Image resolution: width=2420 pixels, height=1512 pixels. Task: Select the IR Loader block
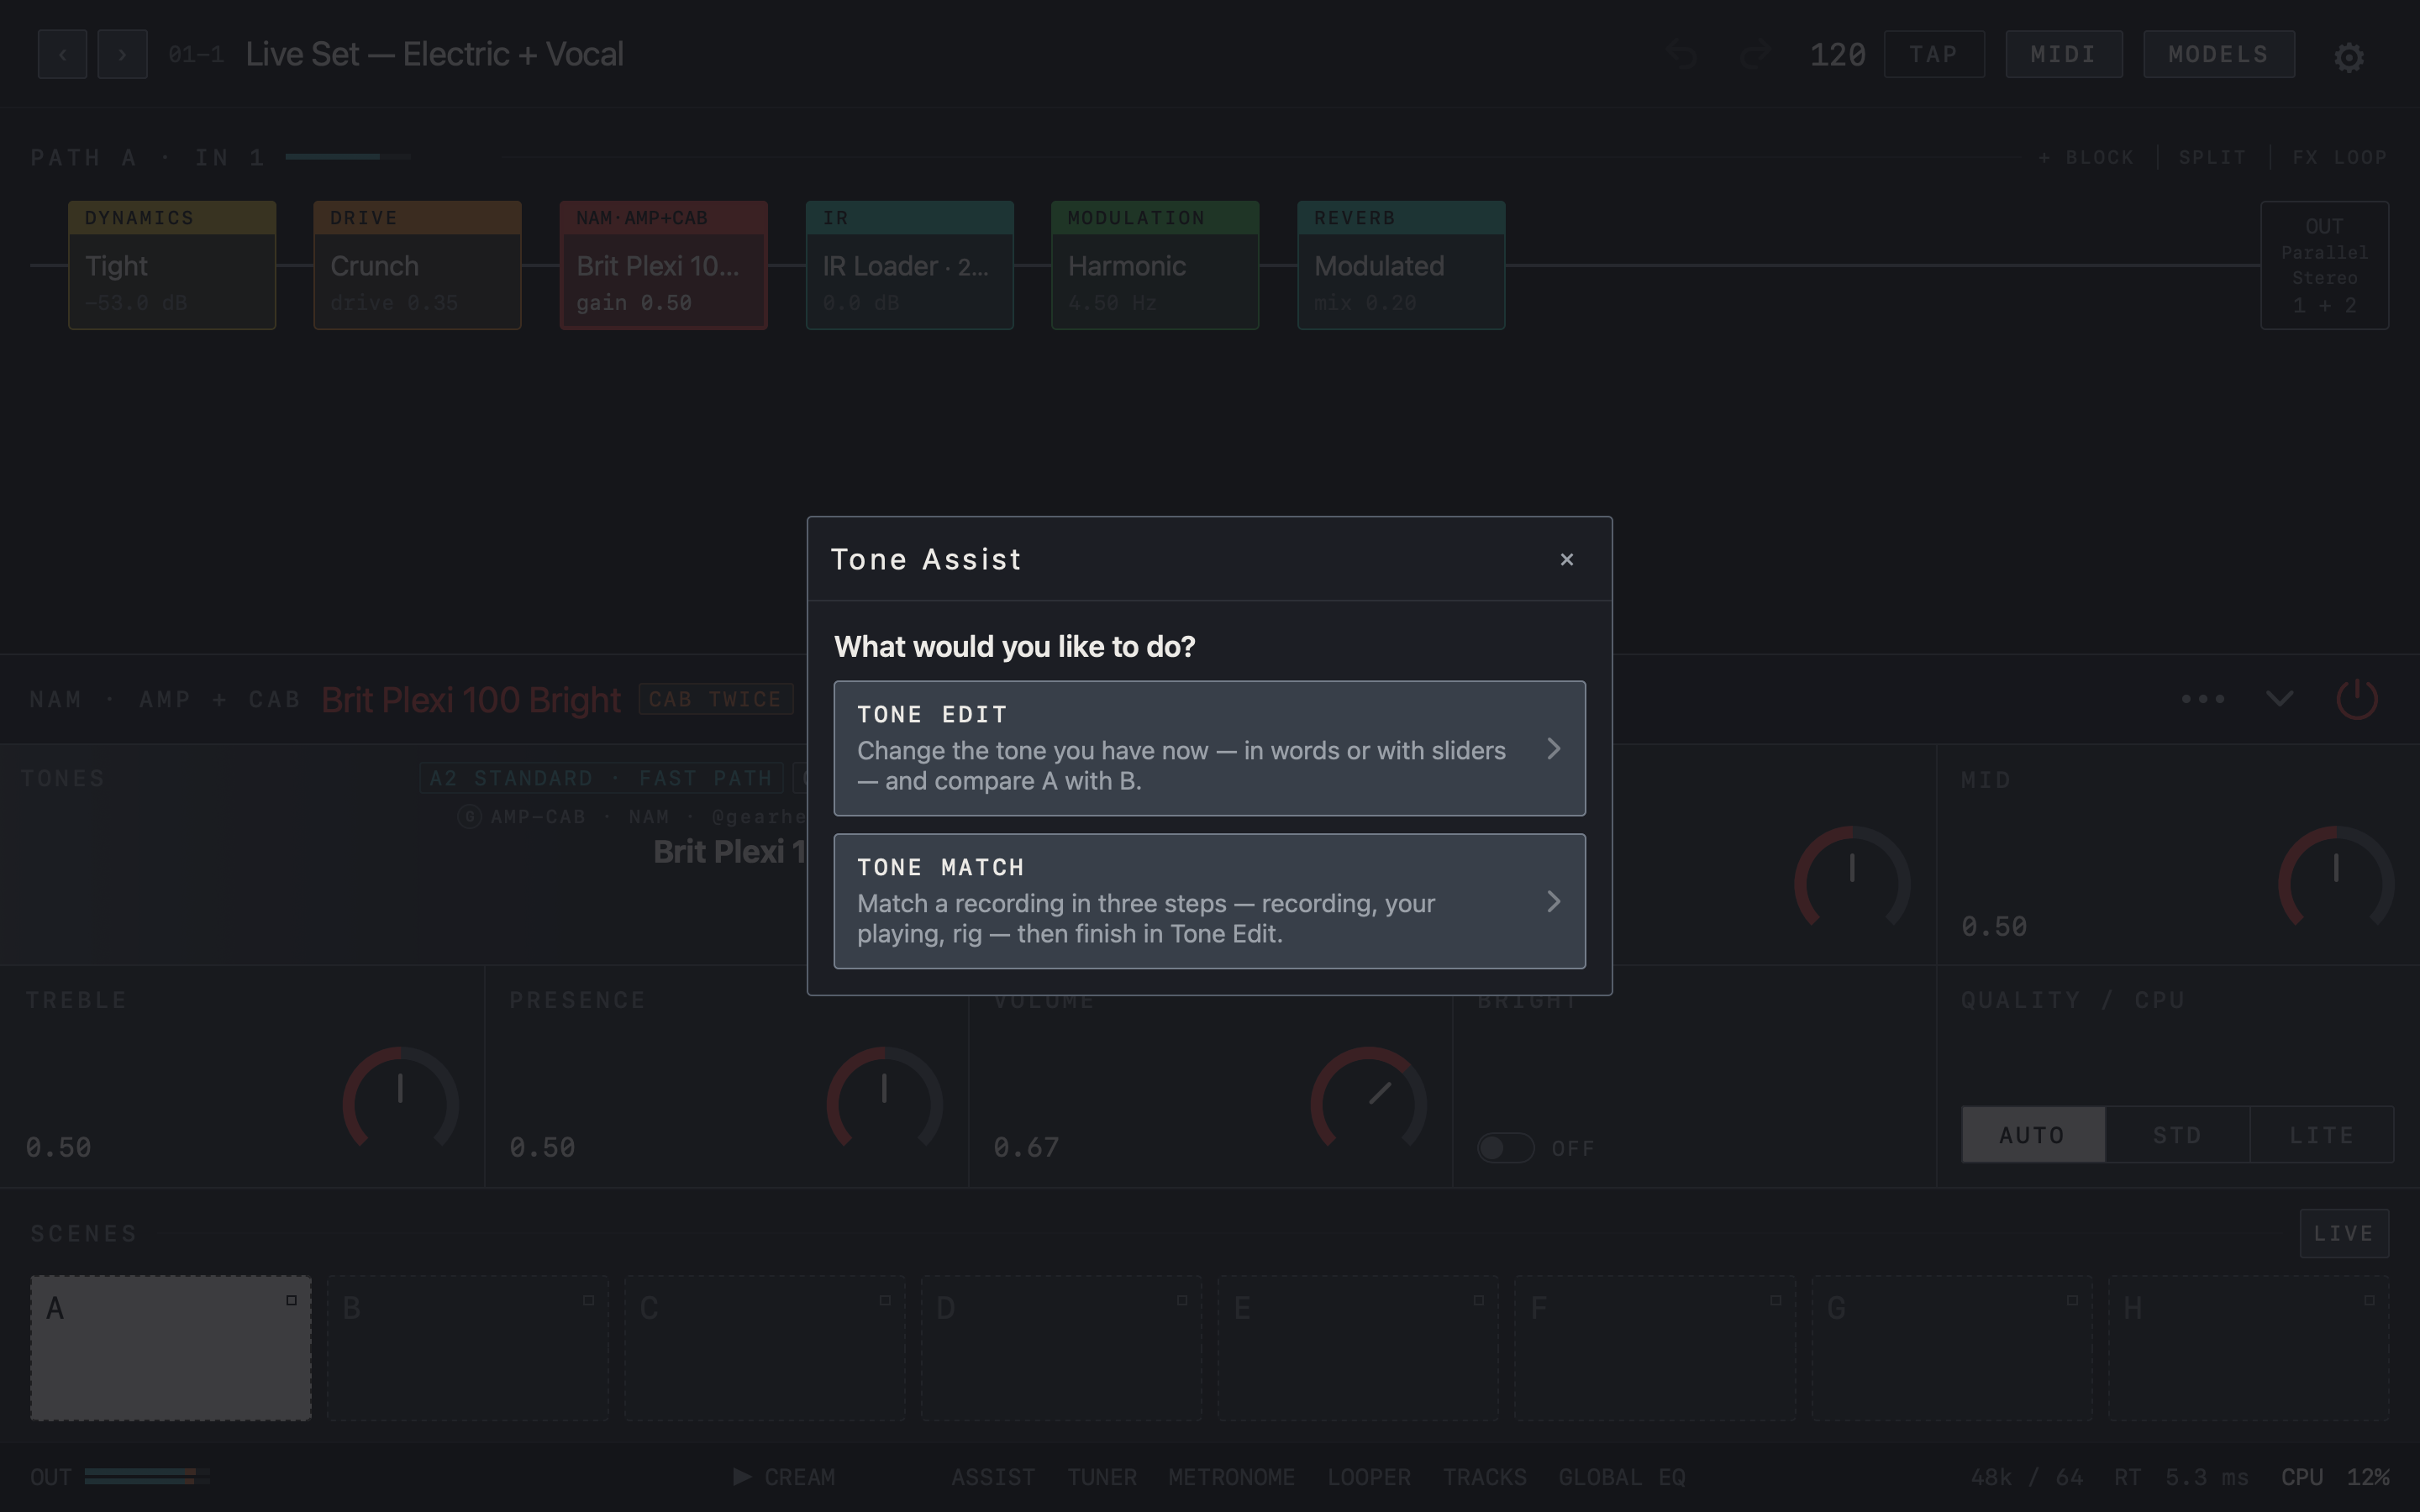click(909, 265)
